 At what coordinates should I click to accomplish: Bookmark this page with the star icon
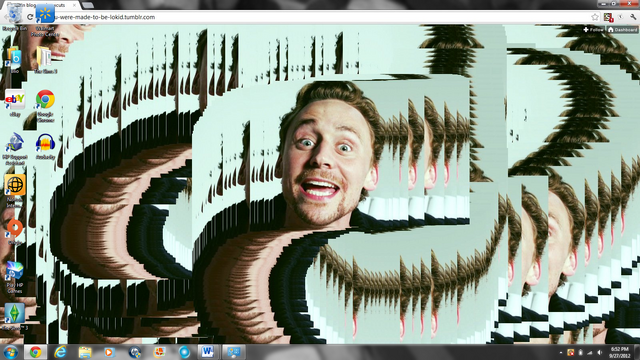(x=595, y=17)
